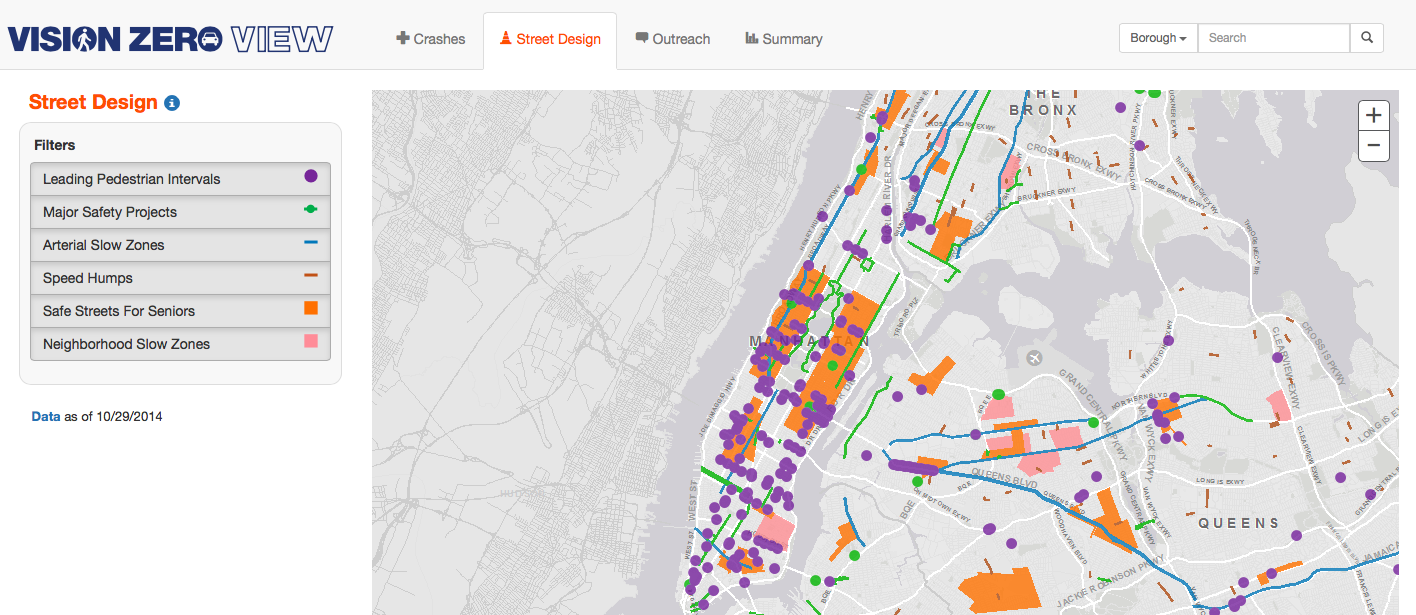Screen dimensions: 1416x615
Task: Click the purple Leading Pedestrian Intervals dot
Action: coord(311,176)
